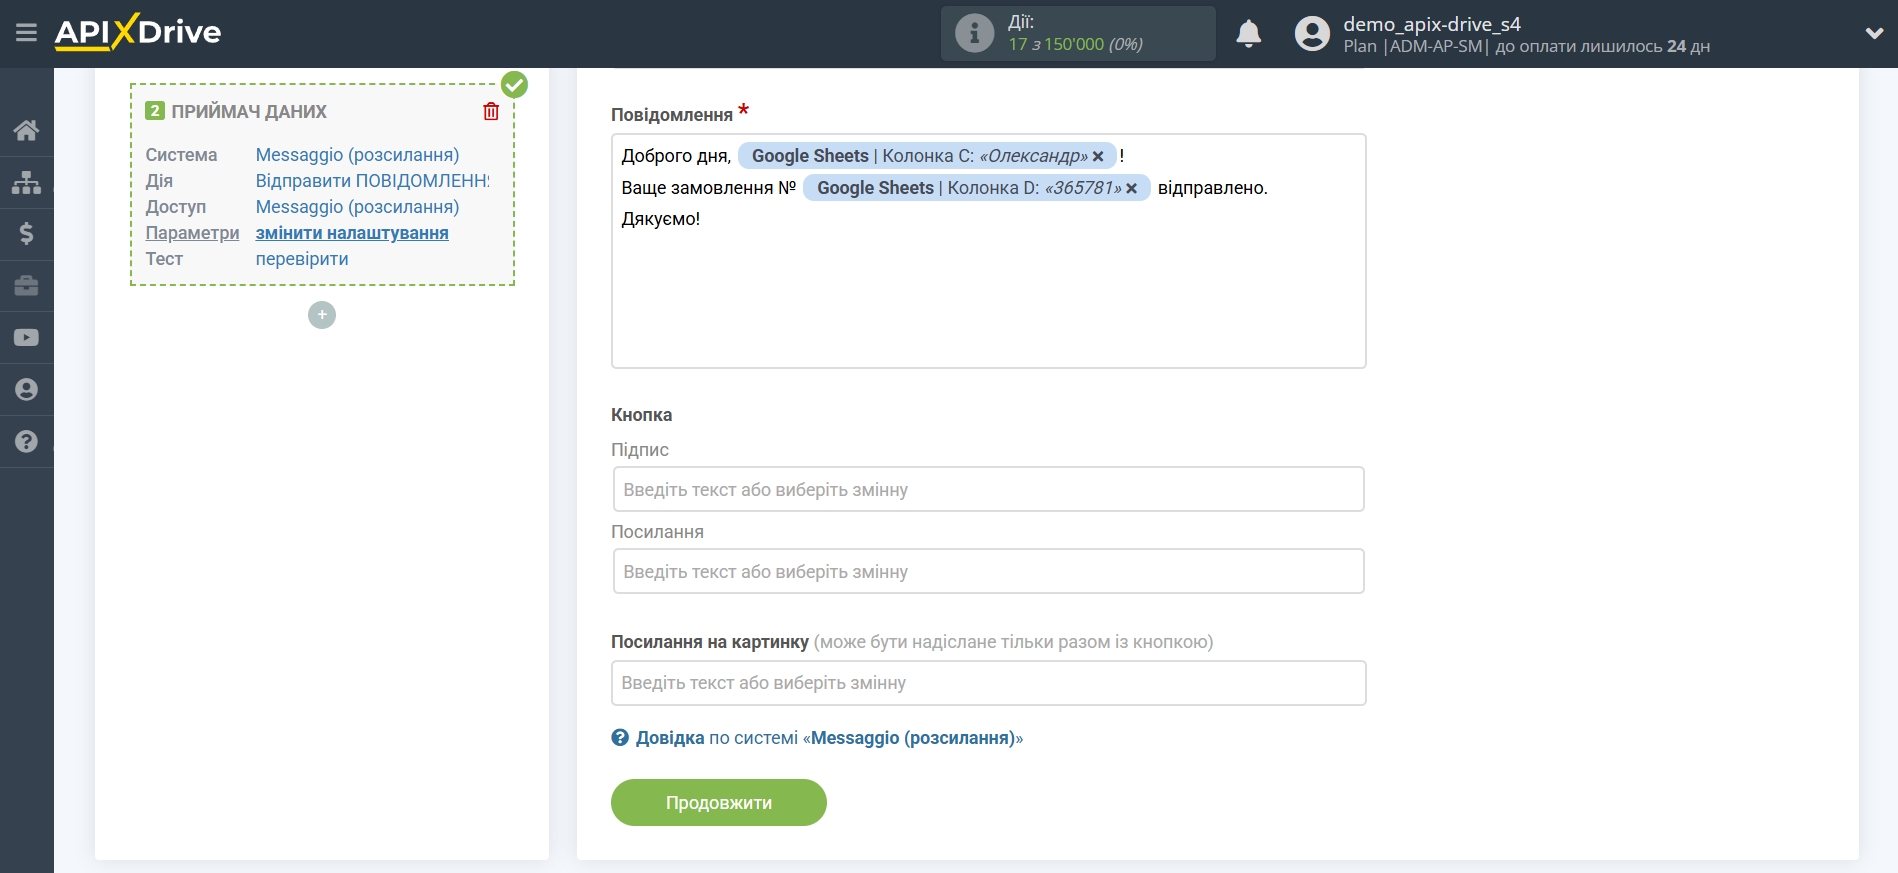The image size is (1898, 873).
Task: Open the YouTube video tutorials icon
Action: click(x=27, y=338)
